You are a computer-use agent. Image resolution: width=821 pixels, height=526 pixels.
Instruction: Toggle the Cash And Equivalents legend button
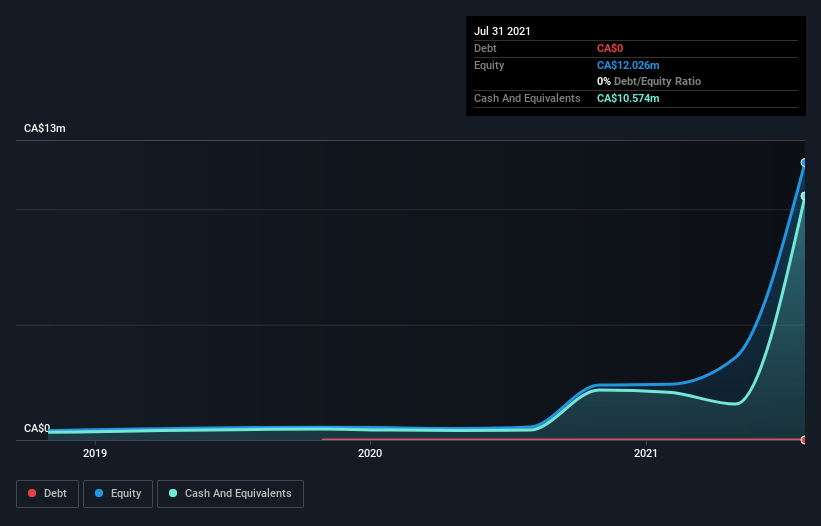(230, 494)
